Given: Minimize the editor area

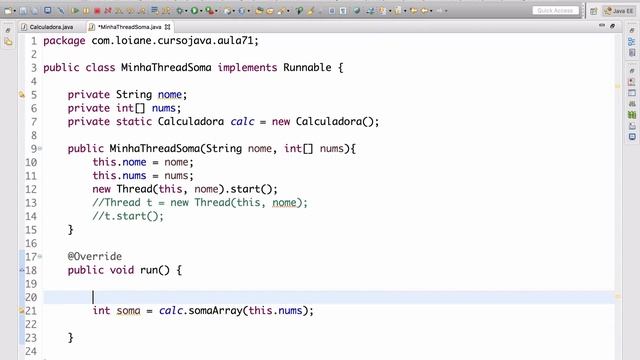Looking at the screenshot, I should [x=602, y=25].
